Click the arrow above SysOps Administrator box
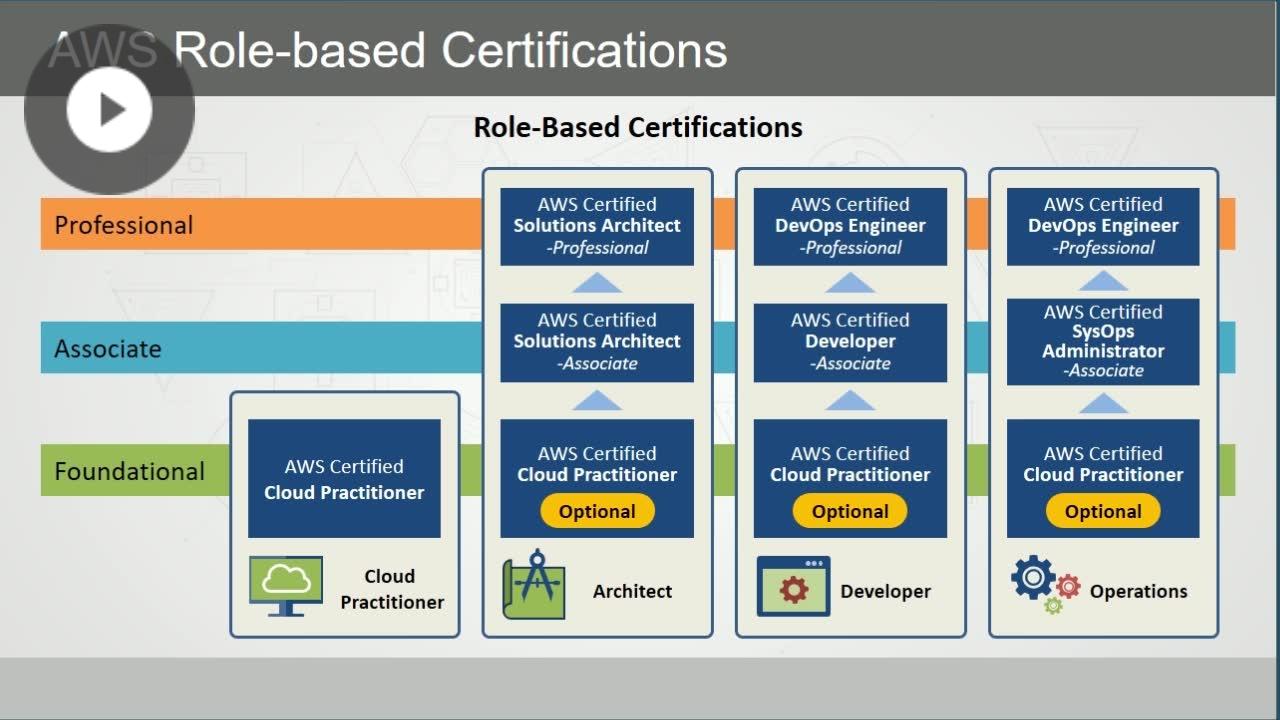This screenshot has height=720, width=1280. (1103, 280)
